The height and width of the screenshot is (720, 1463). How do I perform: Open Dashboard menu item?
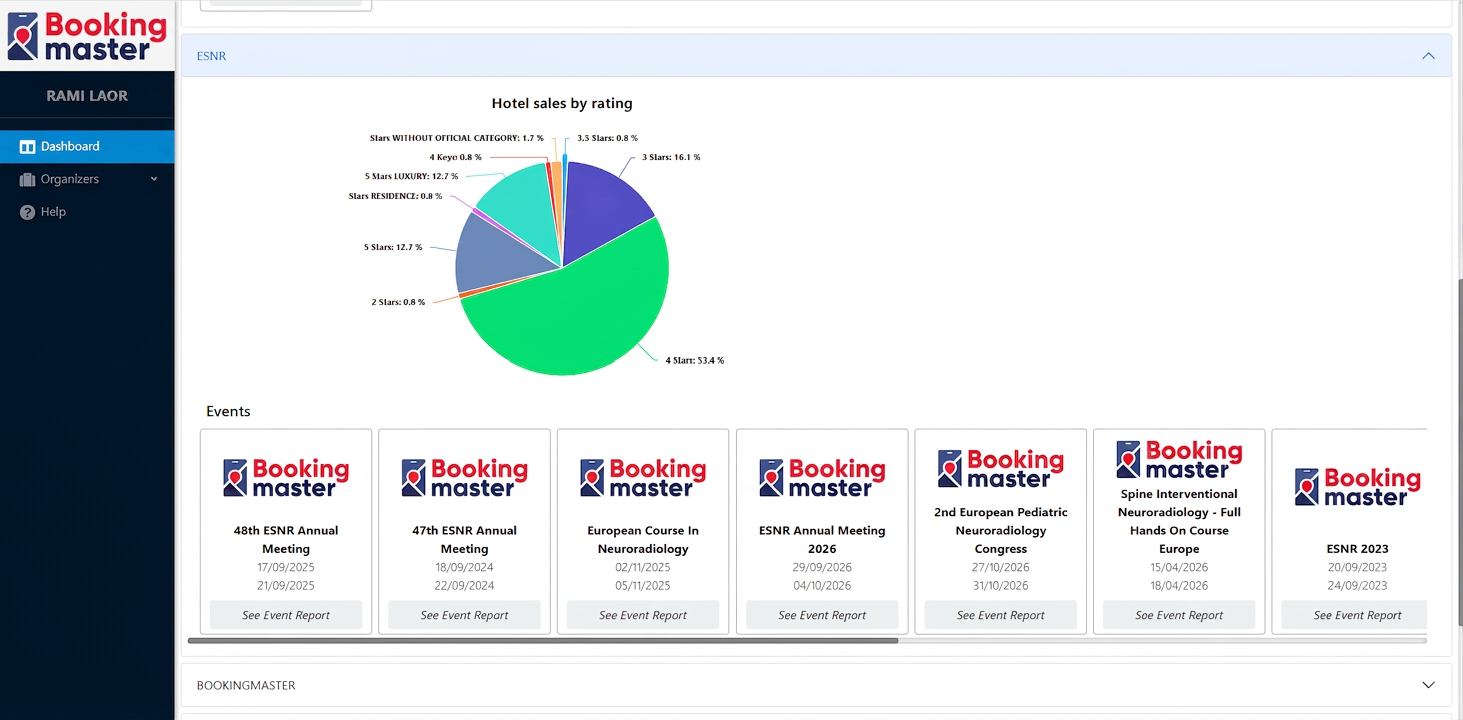coord(87,146)
